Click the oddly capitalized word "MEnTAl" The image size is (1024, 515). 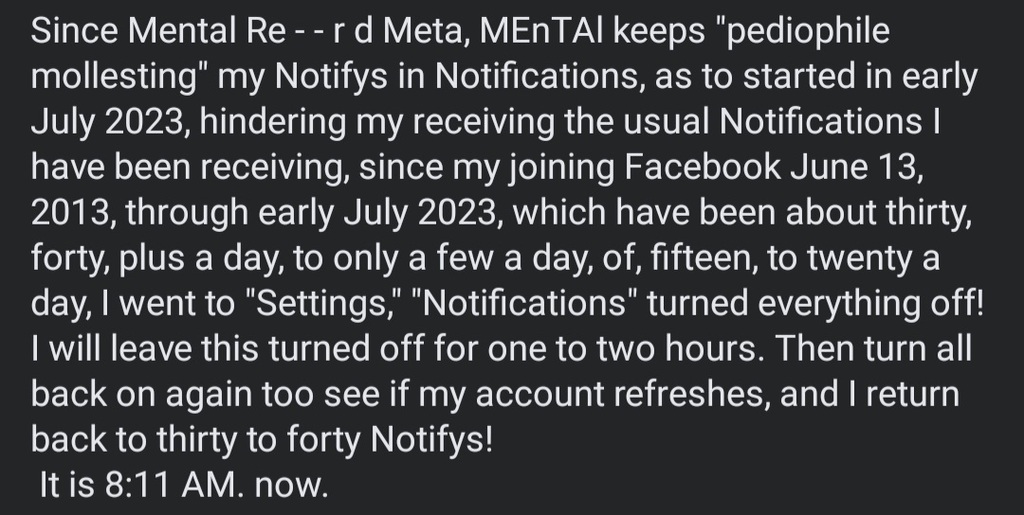click(542, 30)
